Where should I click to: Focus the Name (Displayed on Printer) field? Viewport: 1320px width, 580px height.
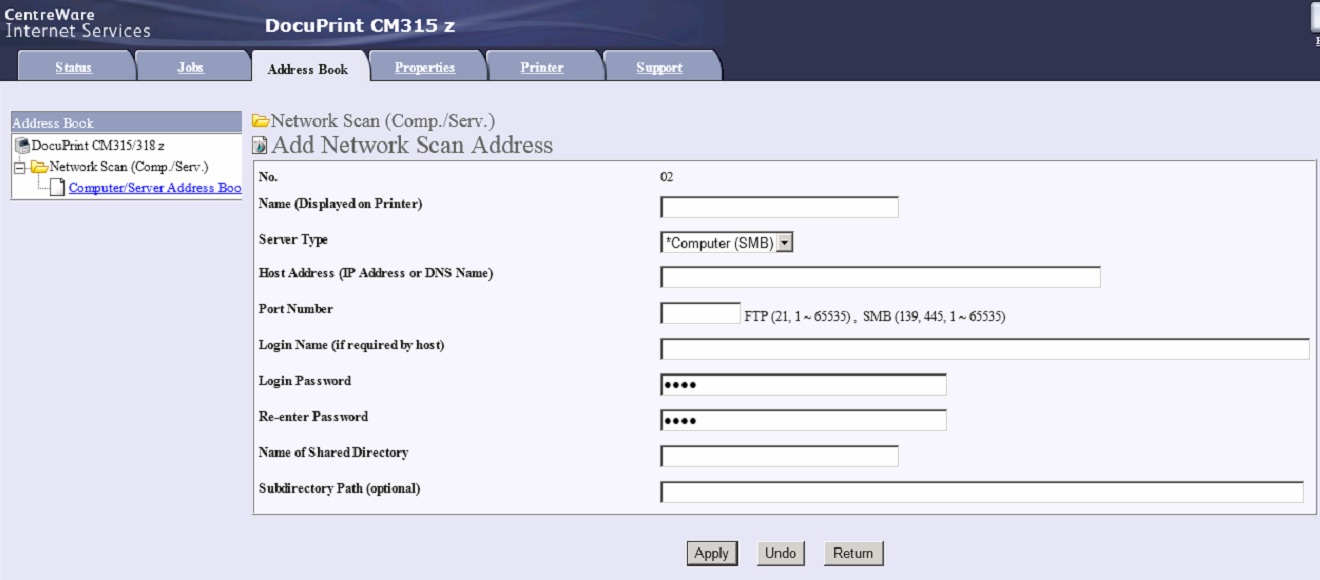(779, 207)
